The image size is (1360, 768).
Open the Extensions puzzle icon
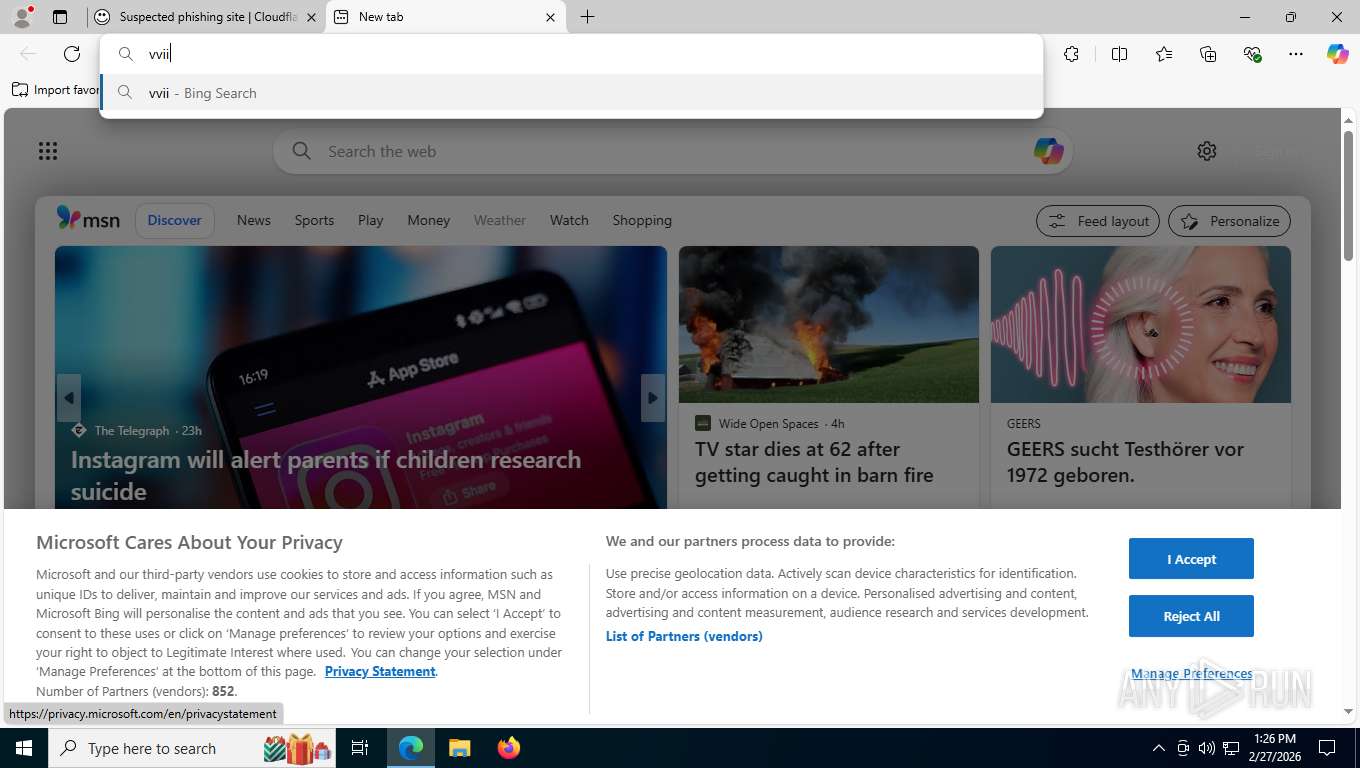click(x=1071, y=54)
